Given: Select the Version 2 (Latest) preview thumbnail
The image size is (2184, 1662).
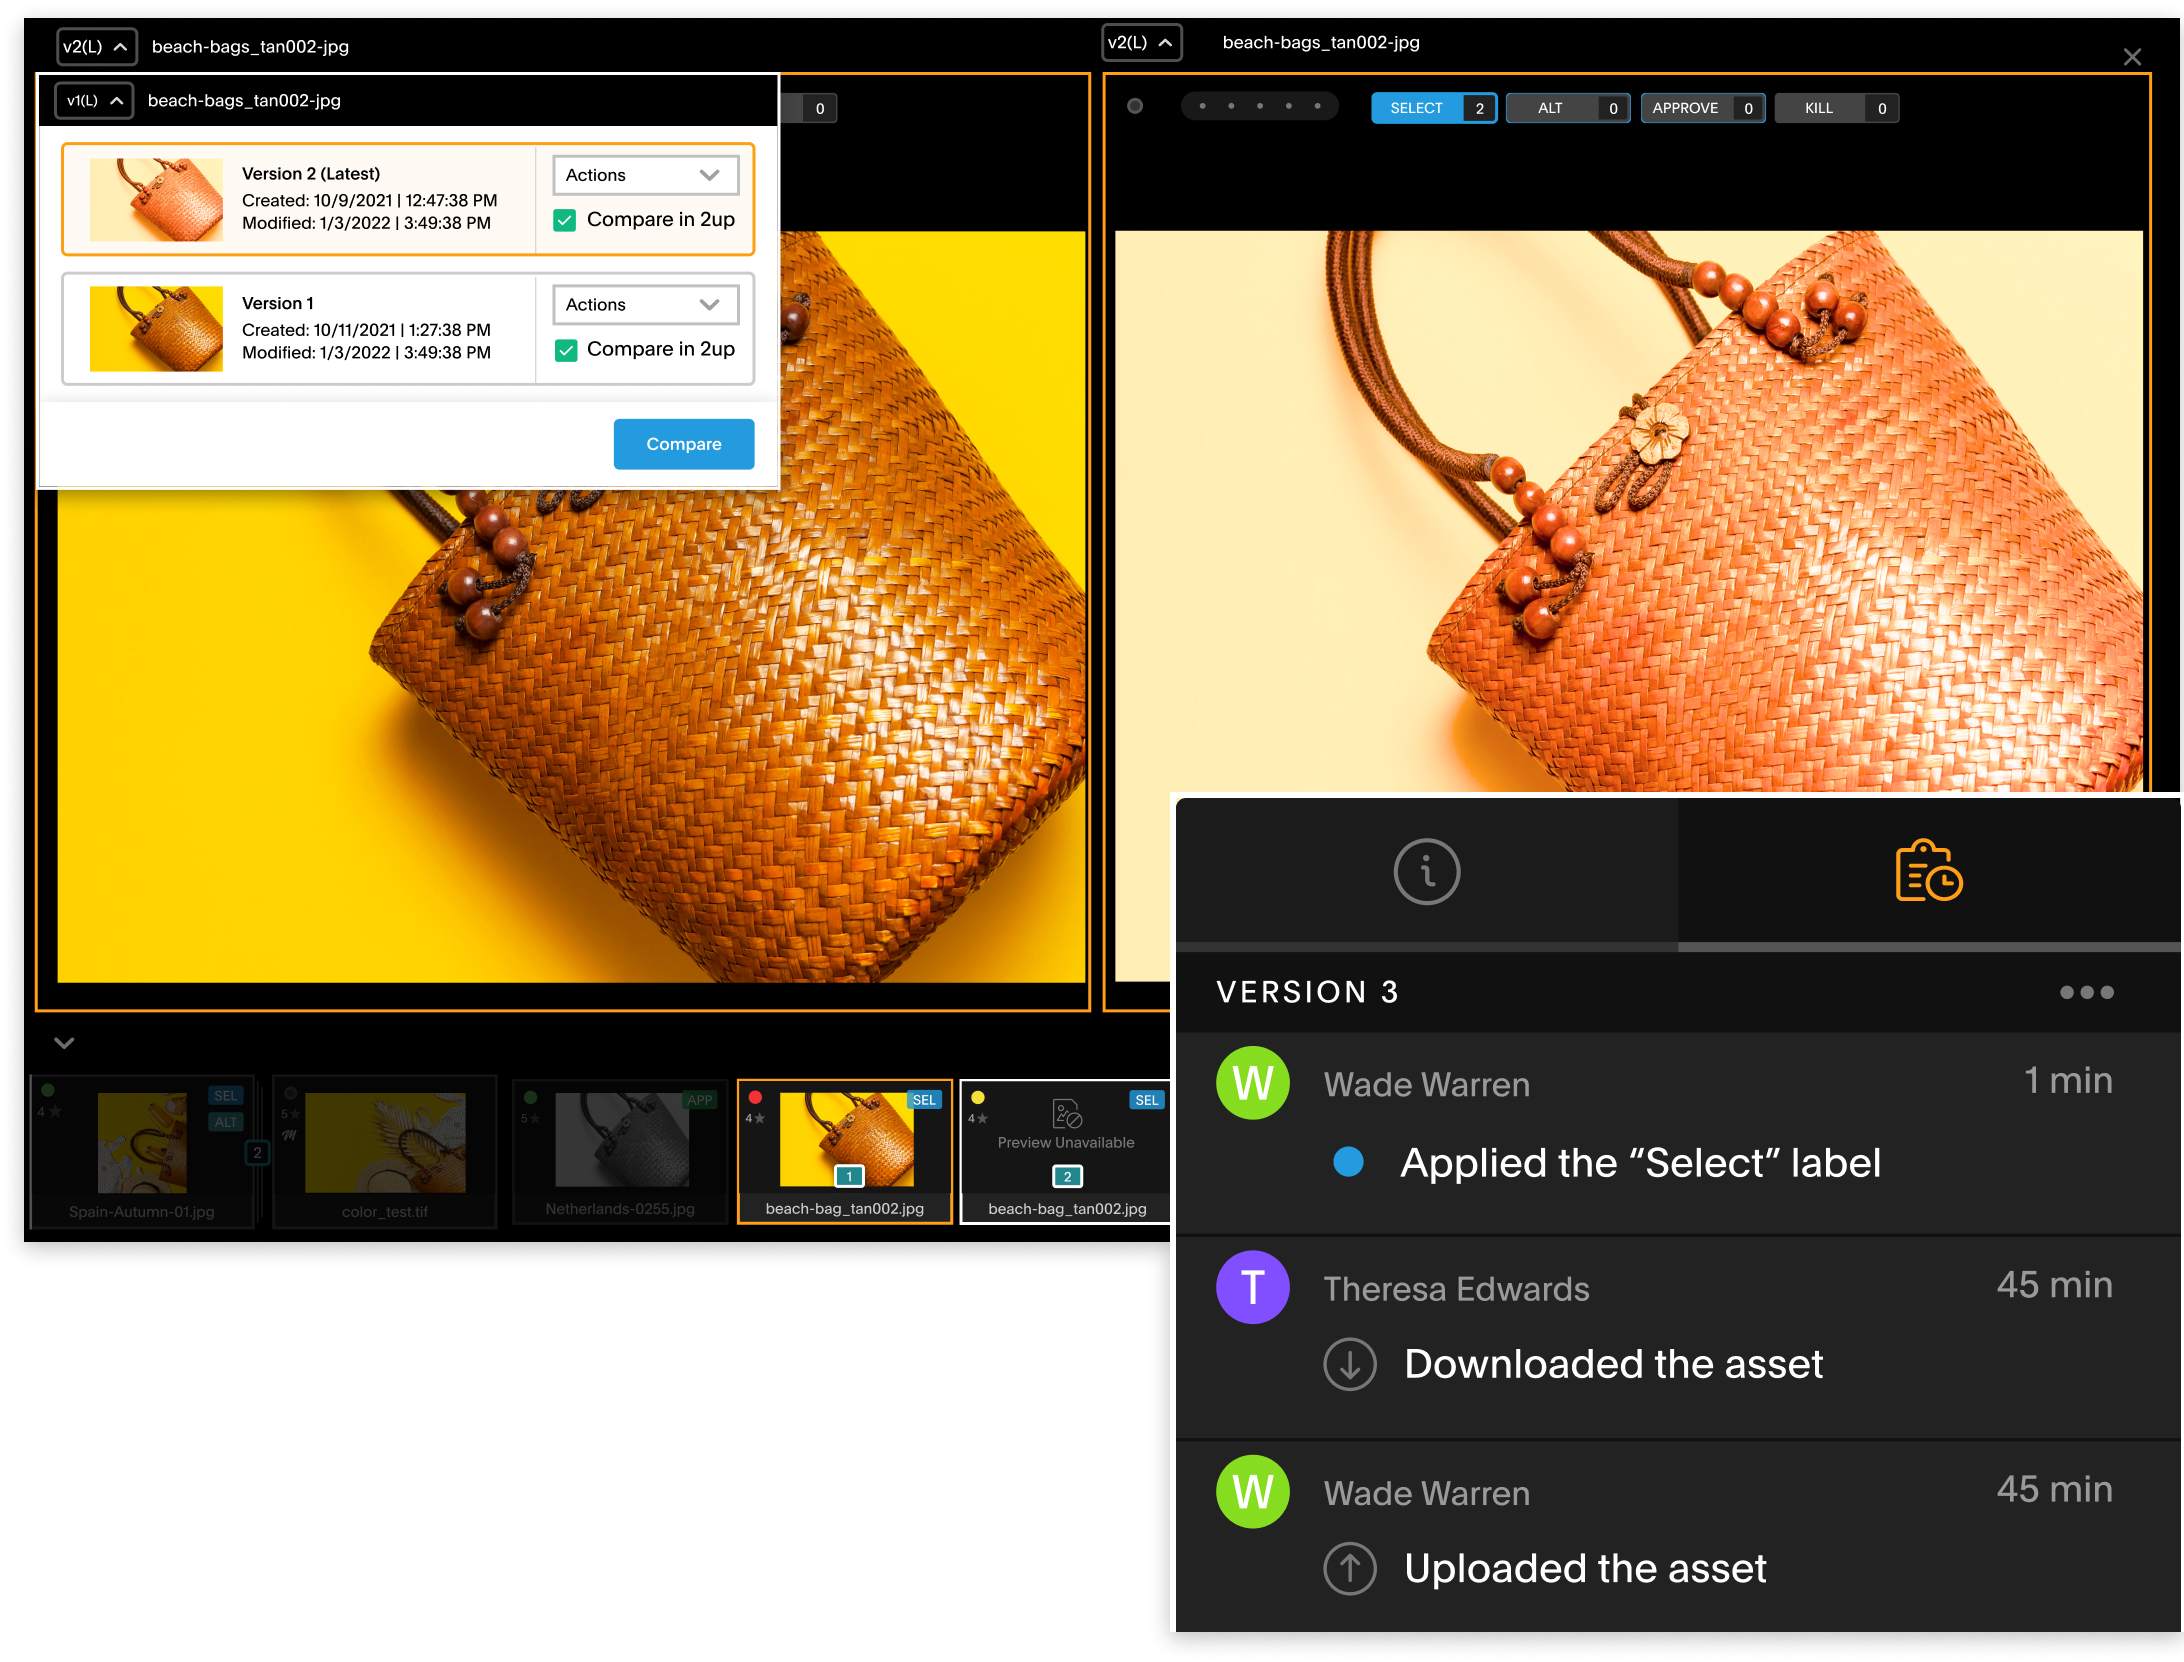Looking at the screenshot, I should 156,200.
